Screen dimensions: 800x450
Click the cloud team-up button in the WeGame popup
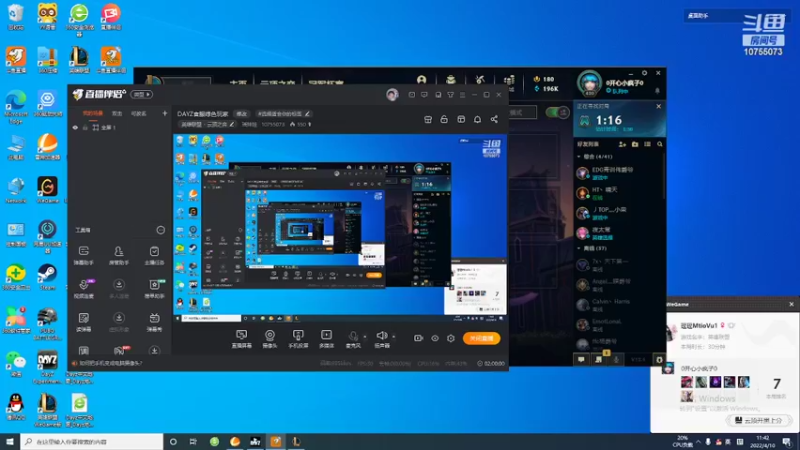pyautogui.click(x=759, y=420)
